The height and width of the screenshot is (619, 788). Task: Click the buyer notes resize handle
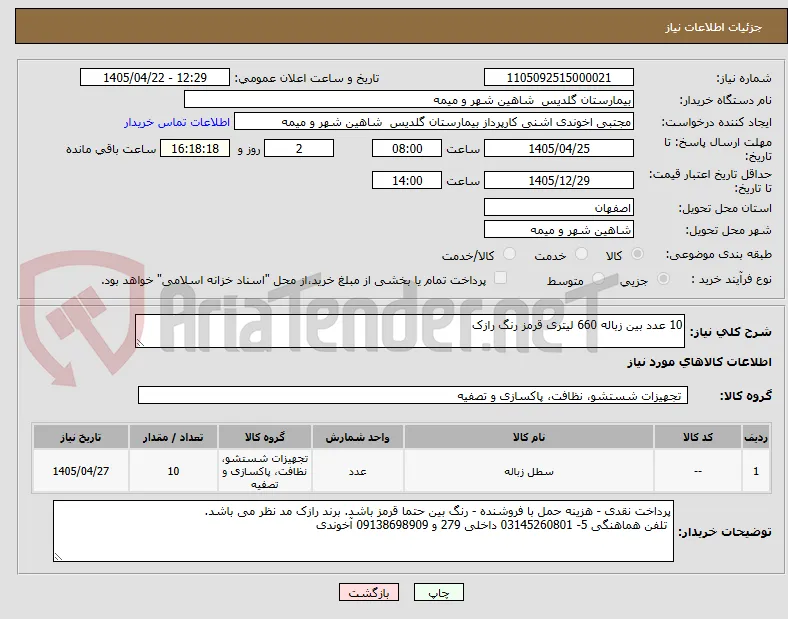pos(58,557)
